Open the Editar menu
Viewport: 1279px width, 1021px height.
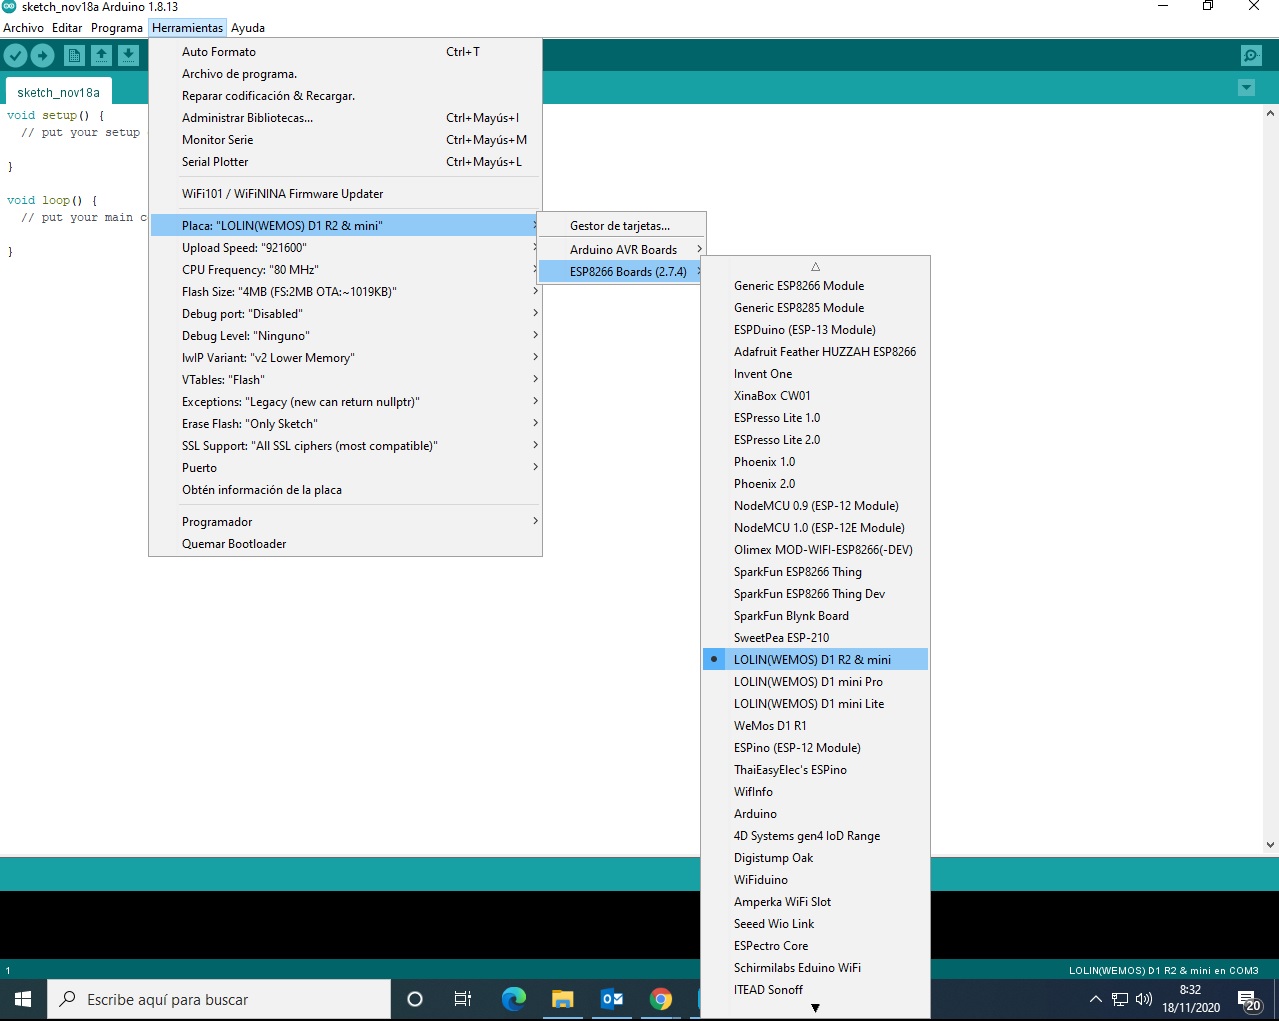tap(67, 28)
